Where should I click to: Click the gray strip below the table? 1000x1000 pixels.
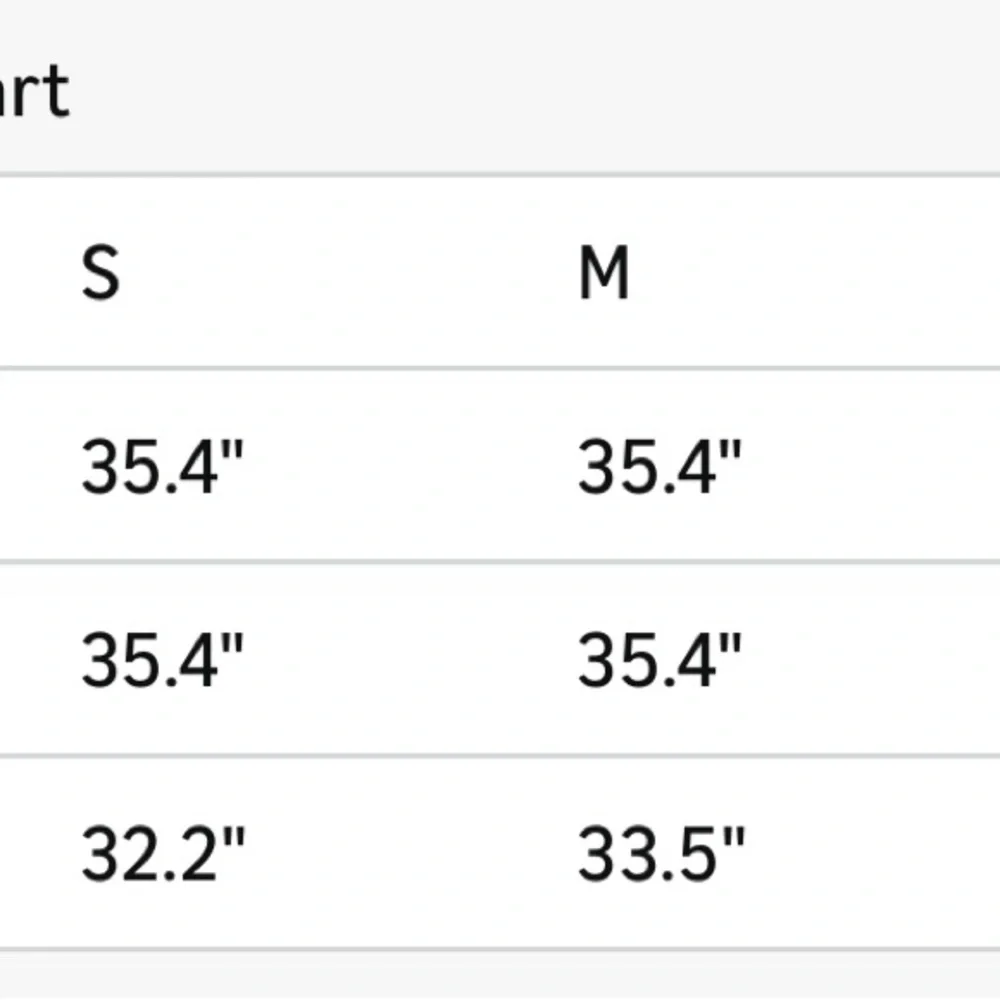500,976
